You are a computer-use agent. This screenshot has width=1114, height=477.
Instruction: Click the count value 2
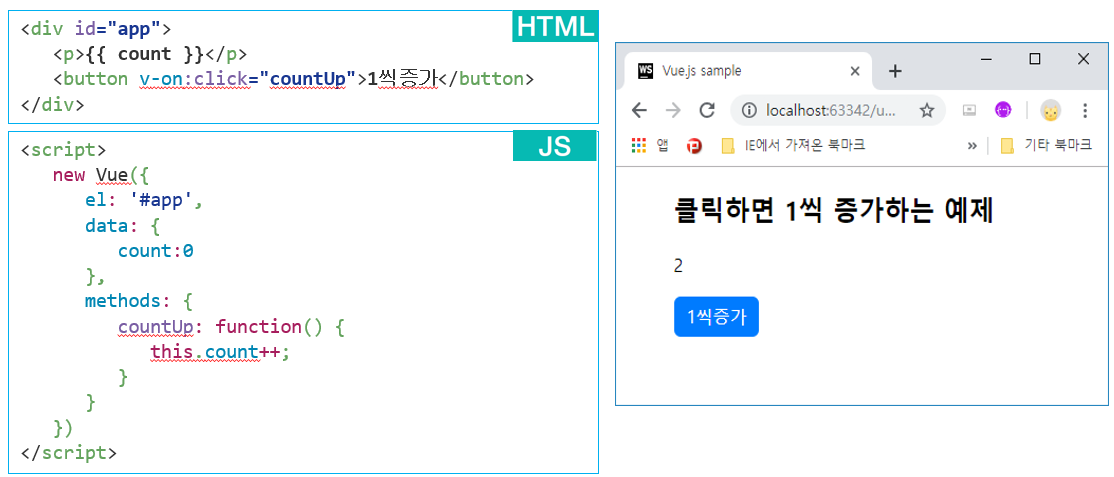[678, 266]
